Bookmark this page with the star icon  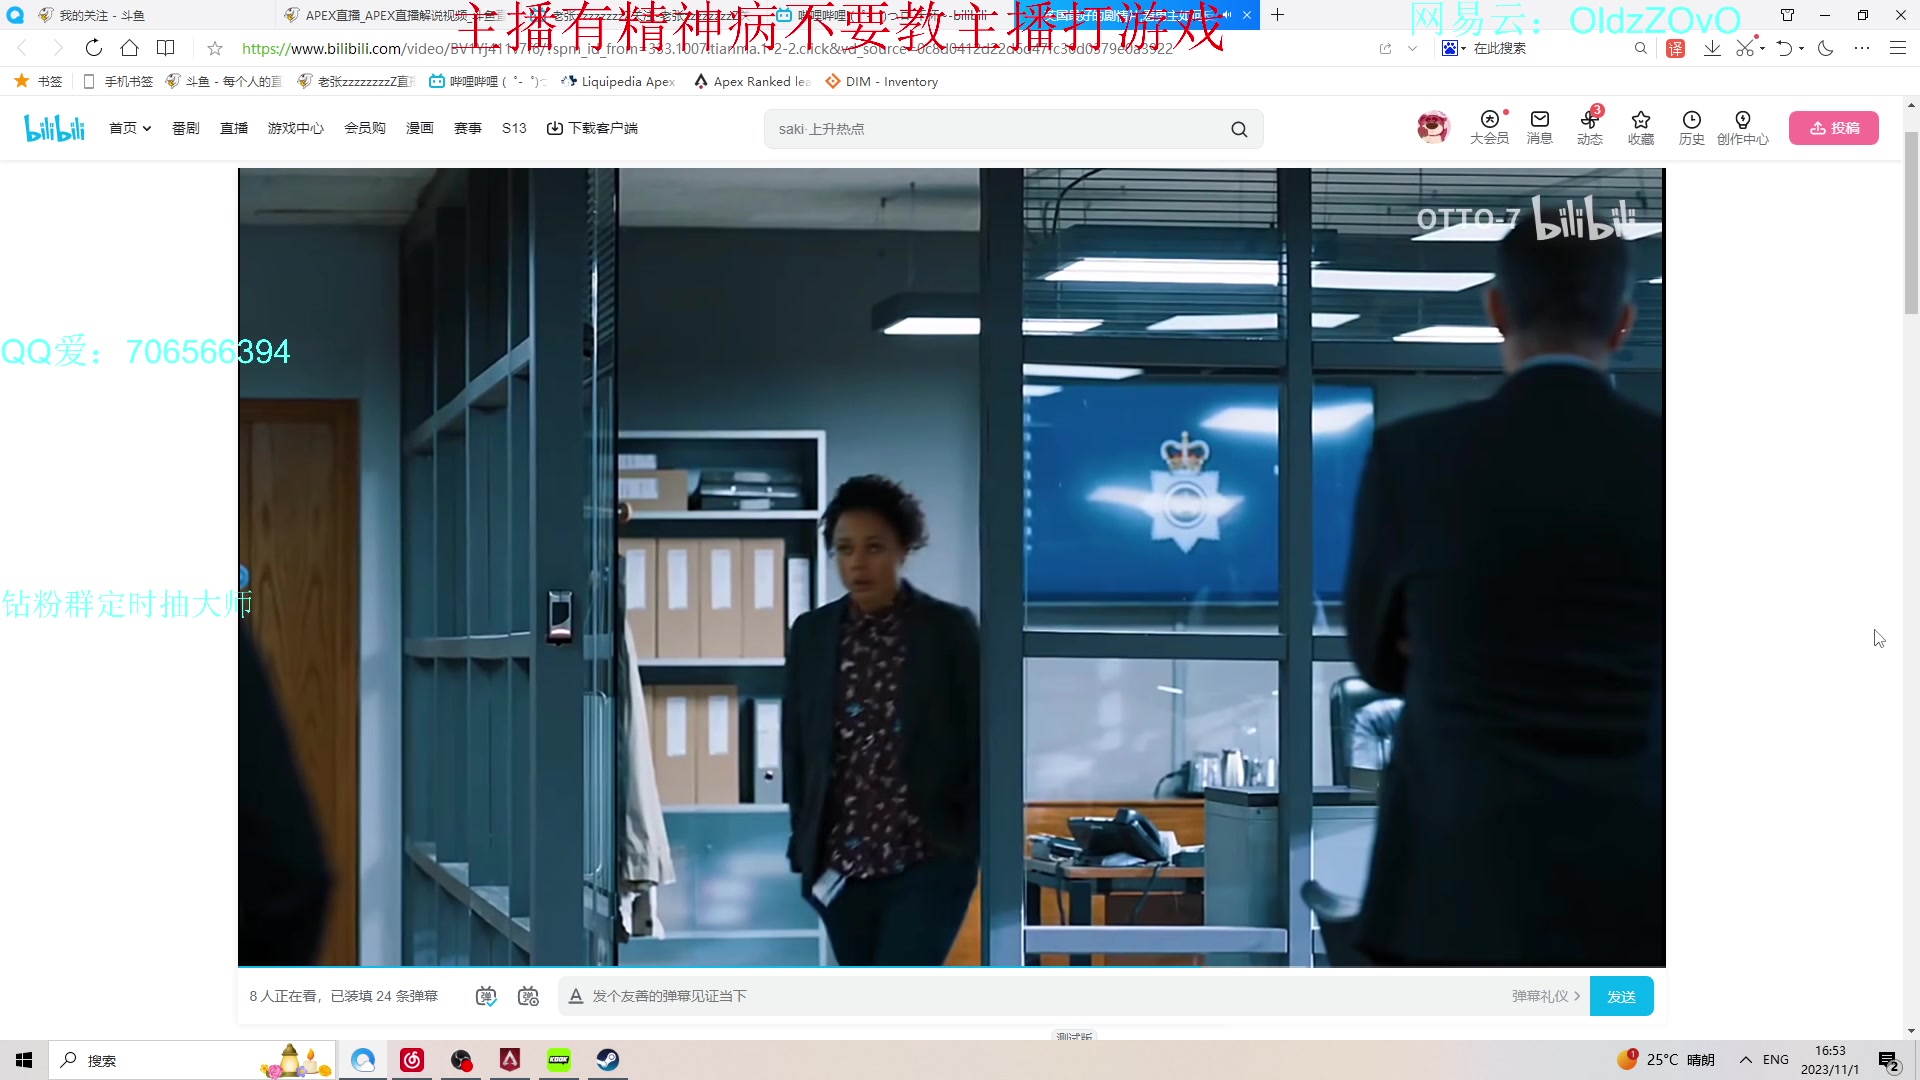[215, 48]
